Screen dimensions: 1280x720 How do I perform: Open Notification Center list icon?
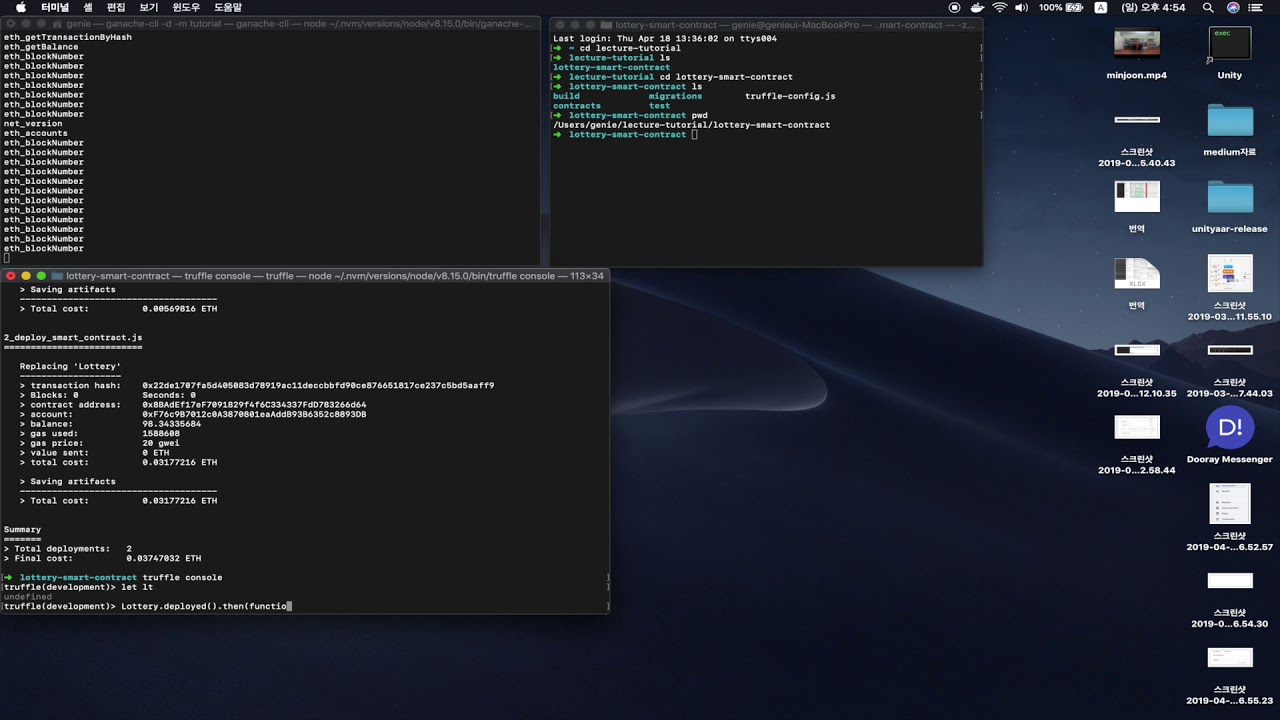tap(1258, 7)
